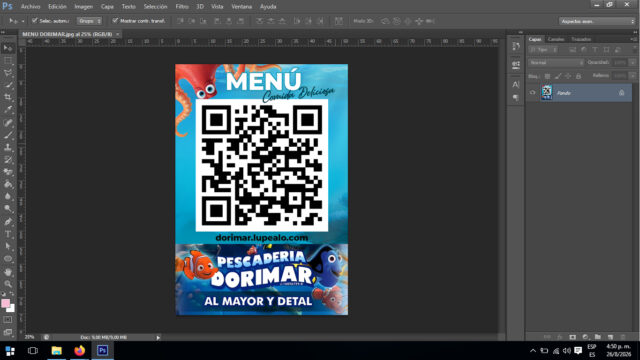The height and width of the screenshot is (360, 640).
Task: Select the Eraser tool
Action: click(8, 172)
